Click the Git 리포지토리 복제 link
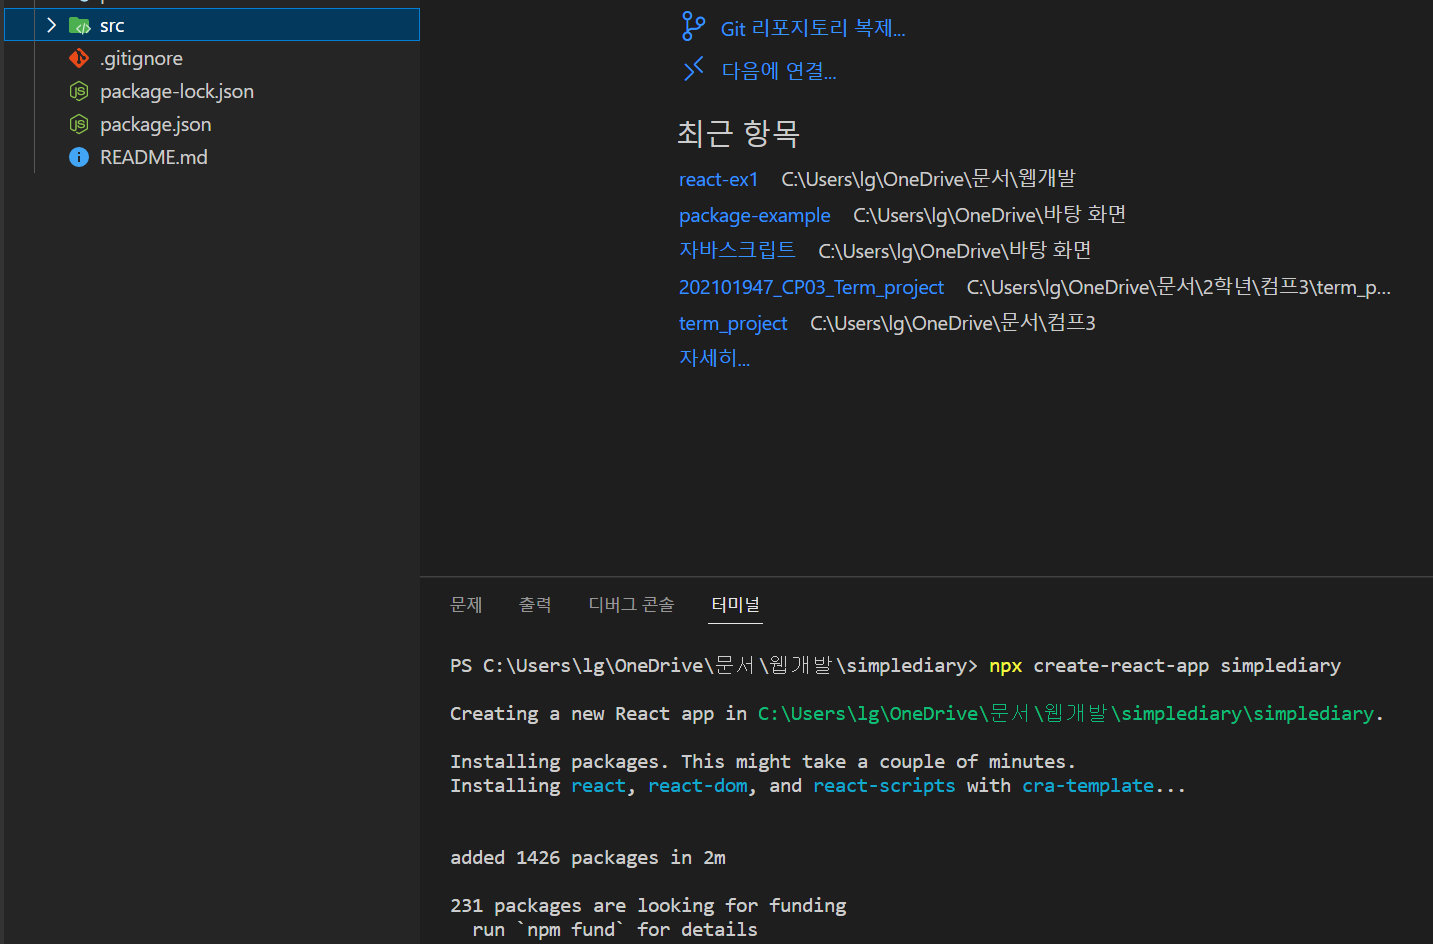The height and width of the screenshot is (944, 1433). pyautogui.click(x=813, y=28)
